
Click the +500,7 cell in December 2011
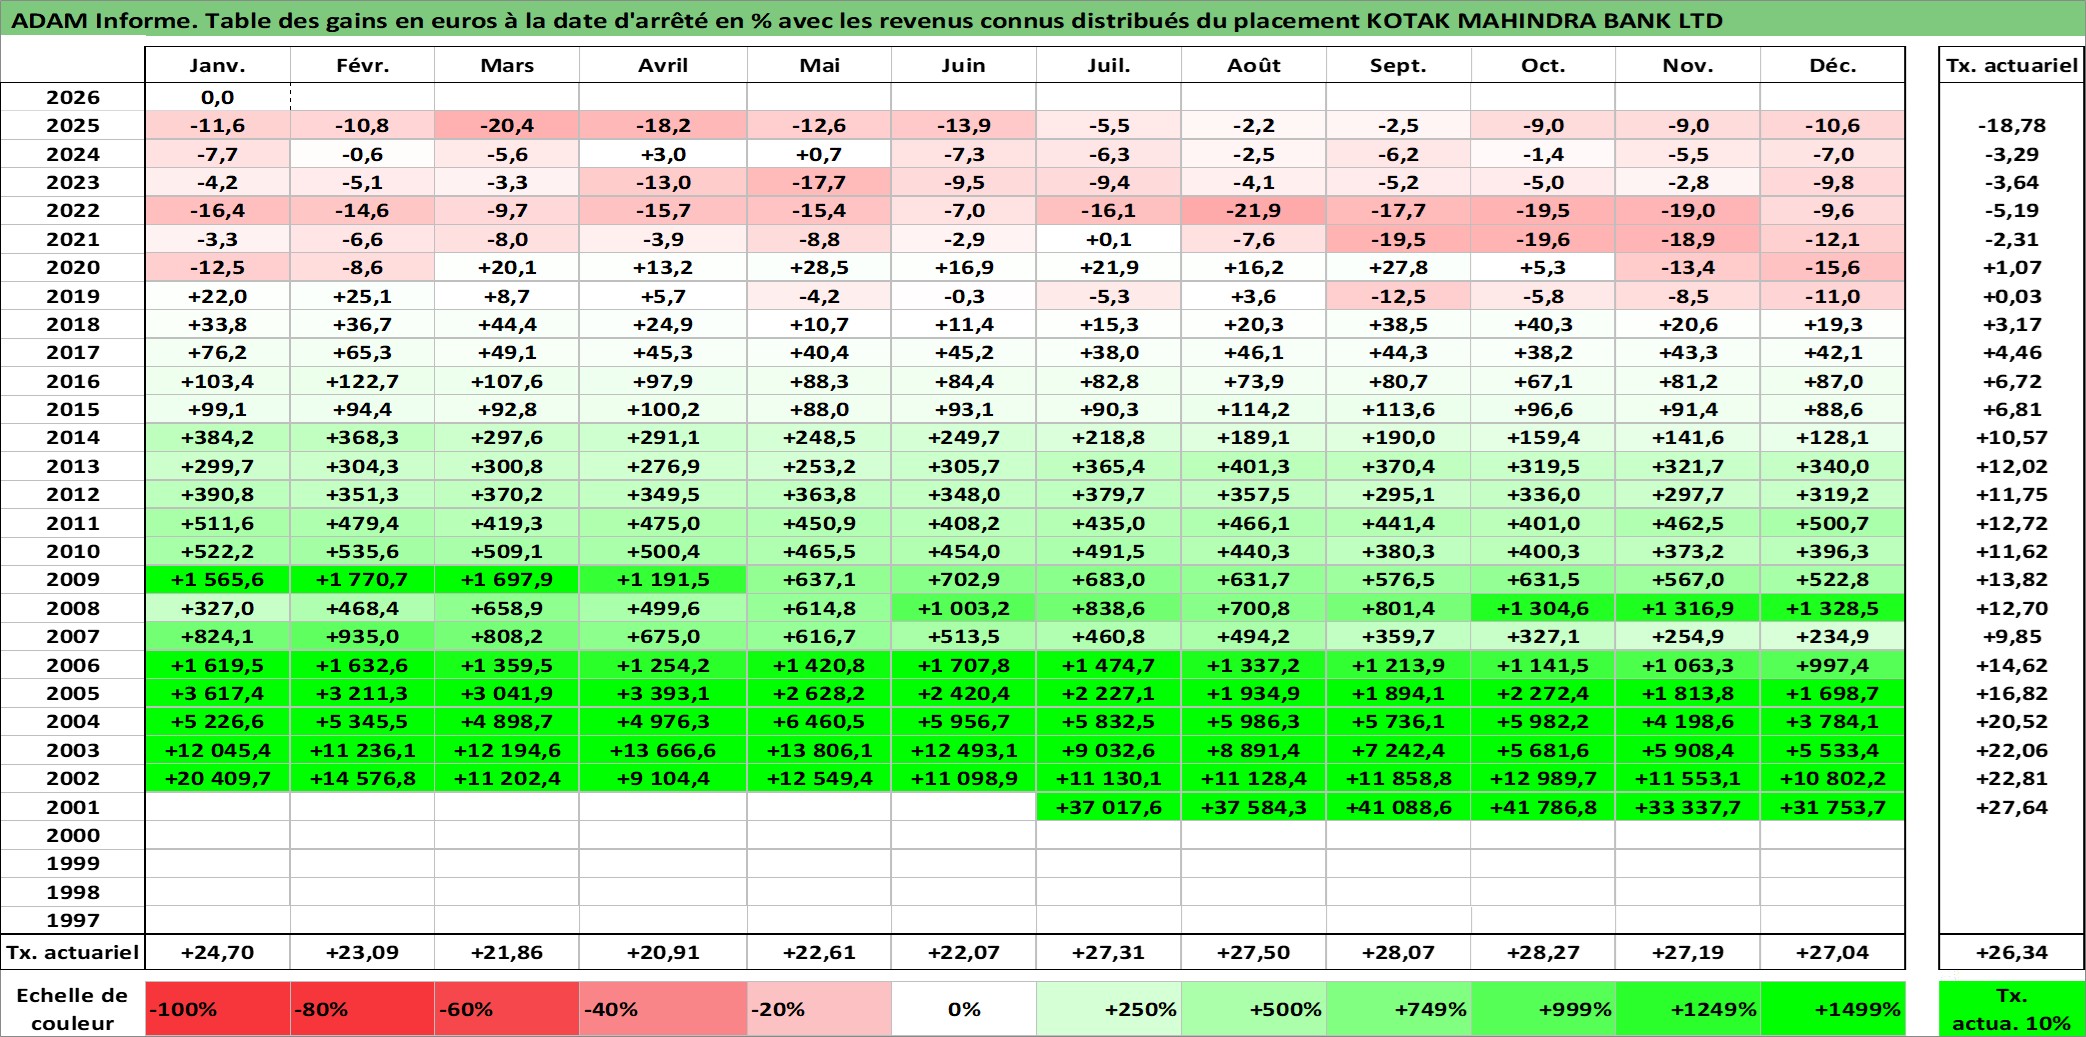click(x=1833, y=523)
